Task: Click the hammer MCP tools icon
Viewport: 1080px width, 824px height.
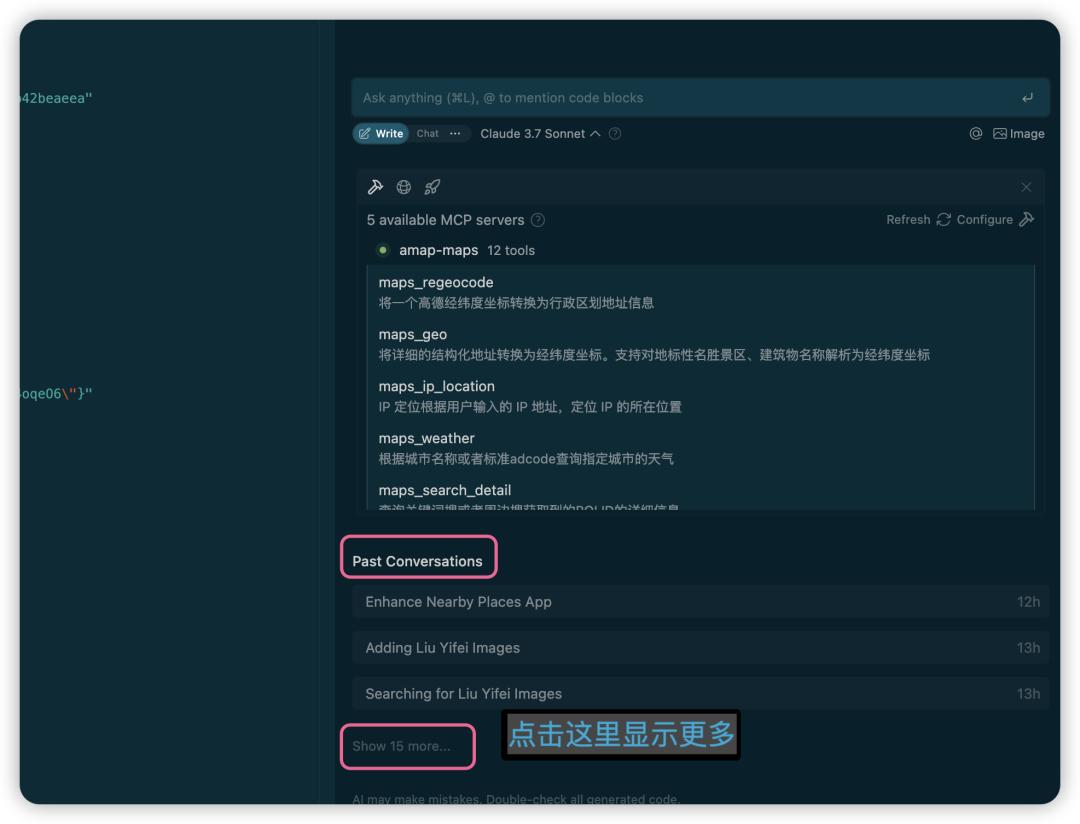Action: coord(376,187)
